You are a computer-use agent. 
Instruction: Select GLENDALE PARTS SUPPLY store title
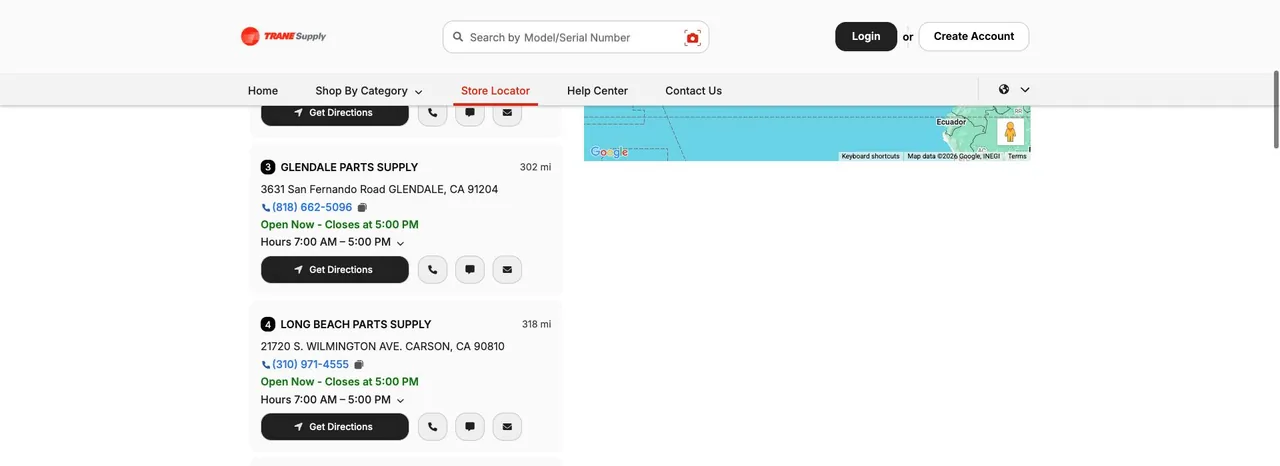point(349,167)
